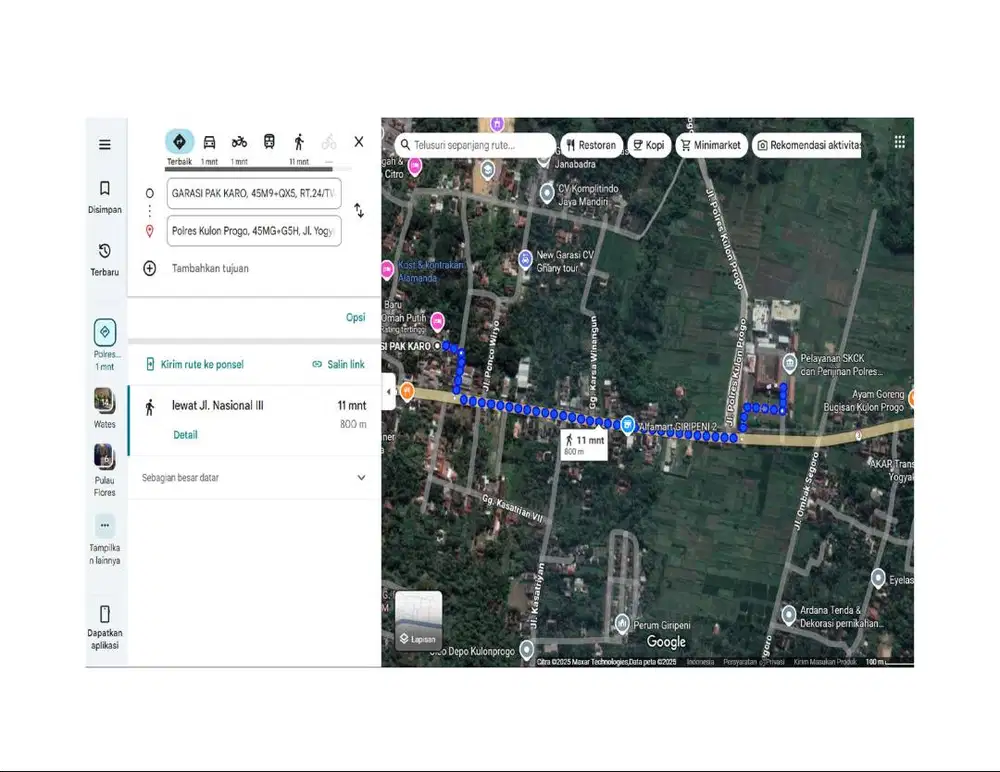Swap start and destination with reverse arrows
This screenshot has height=772, width=1000.
[359, 211]
